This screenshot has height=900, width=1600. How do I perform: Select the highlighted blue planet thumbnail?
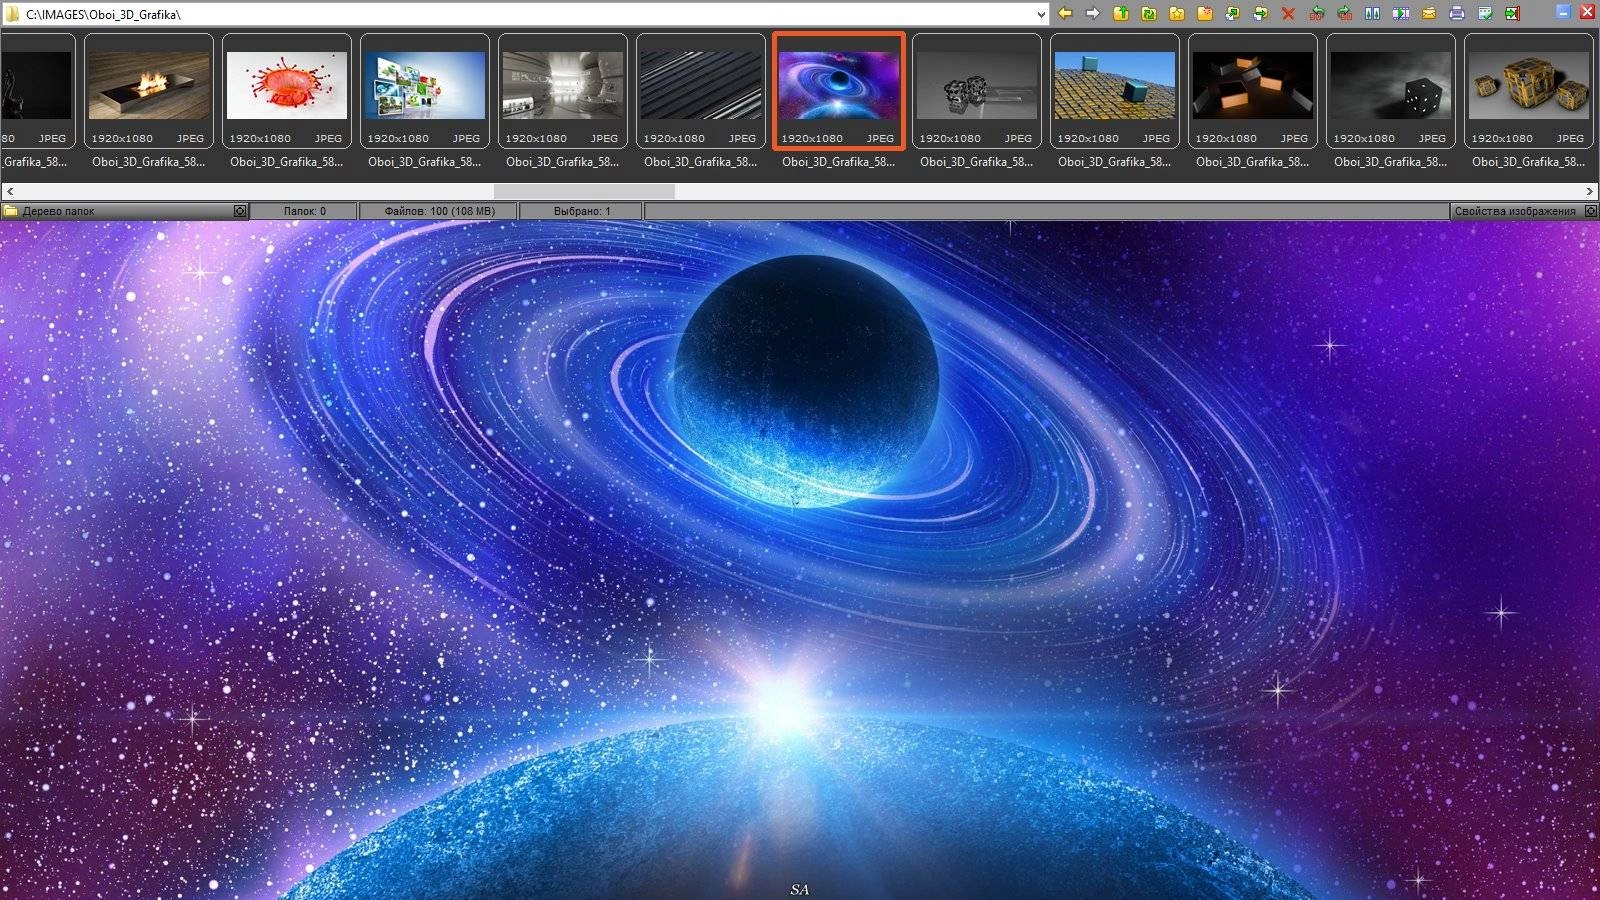coord(839,91)
